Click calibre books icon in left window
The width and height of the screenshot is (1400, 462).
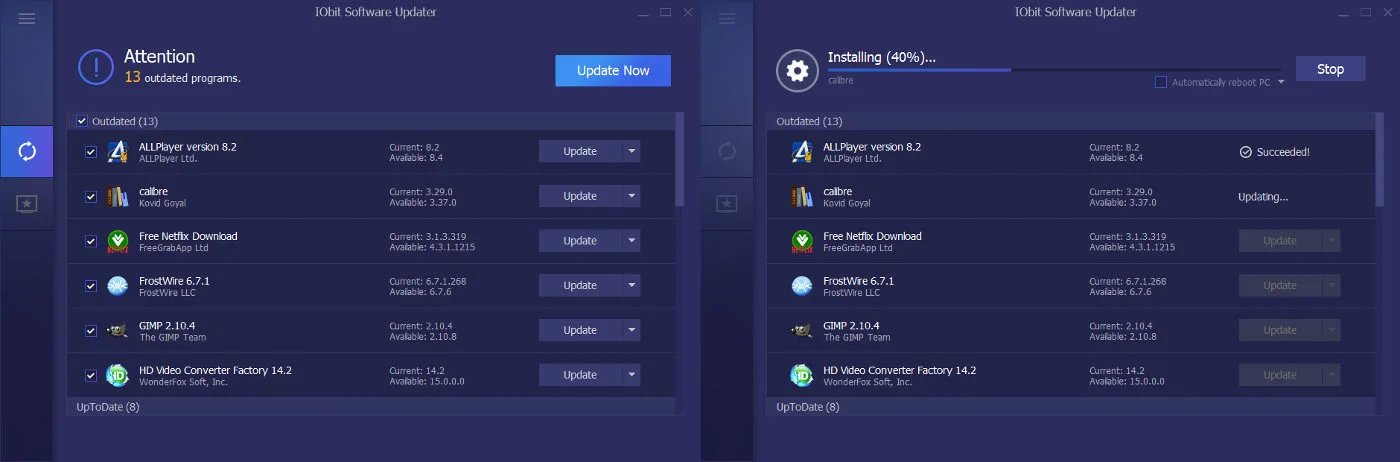click(x=118, y=196)
